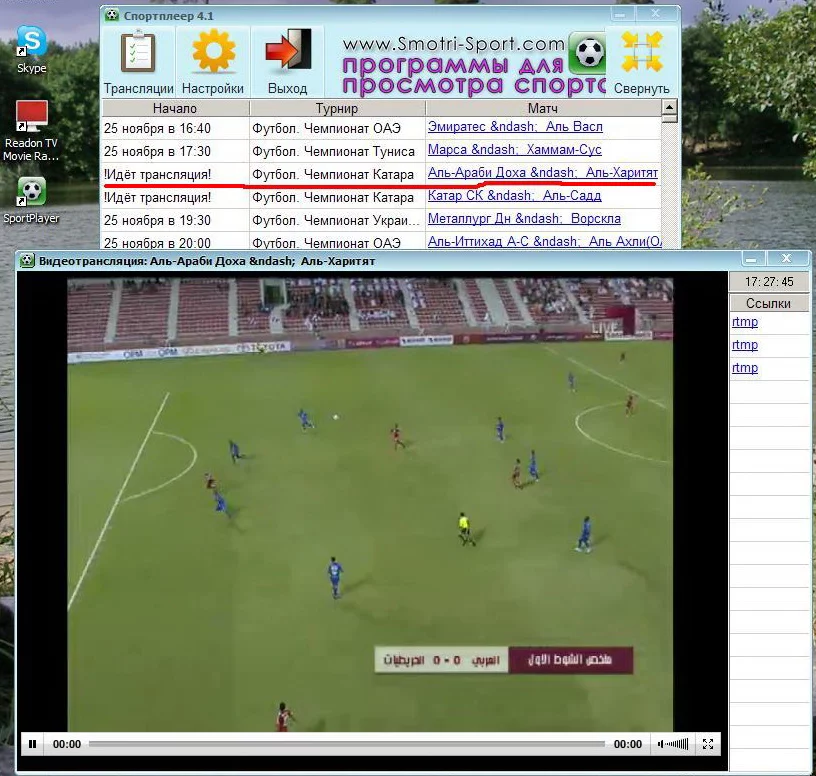Click the Турнир column header
This screenshot has height=776, width=816.
point(337,108)
